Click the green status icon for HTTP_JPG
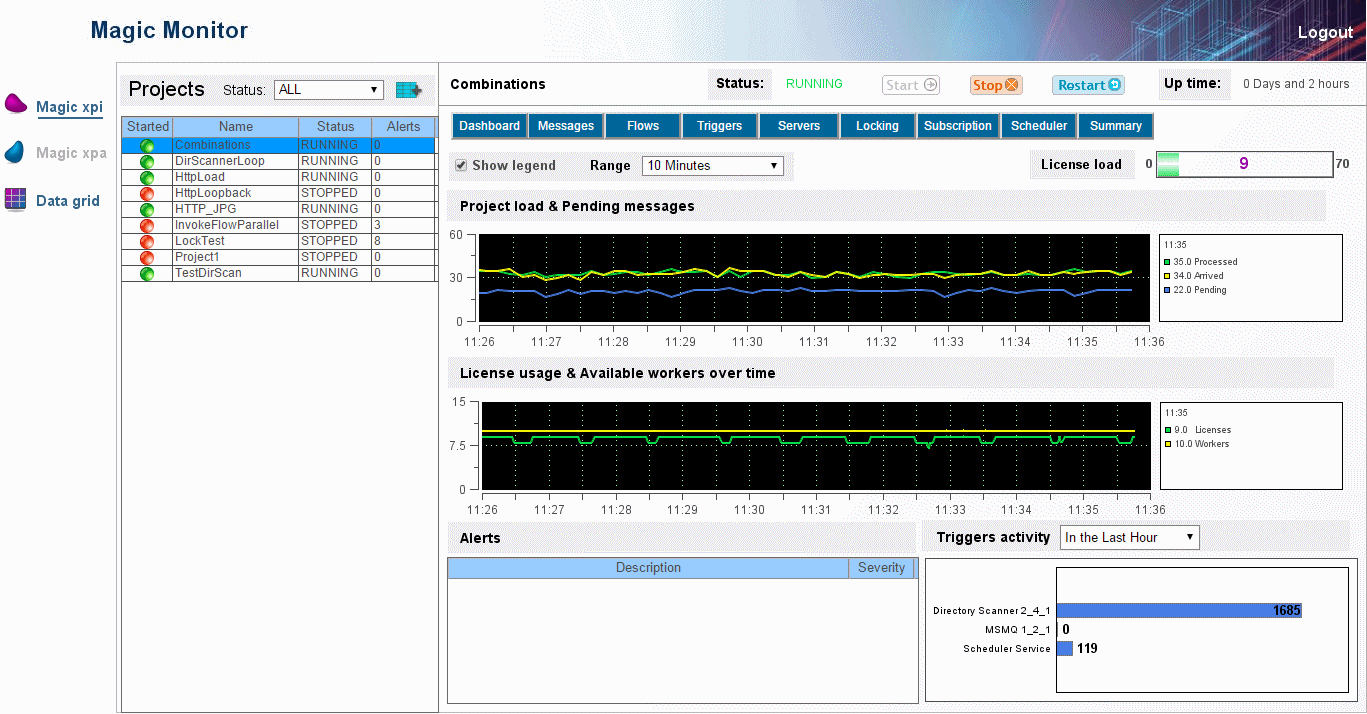The height and width of the screenshot is (714, 1367). point(147,209)
